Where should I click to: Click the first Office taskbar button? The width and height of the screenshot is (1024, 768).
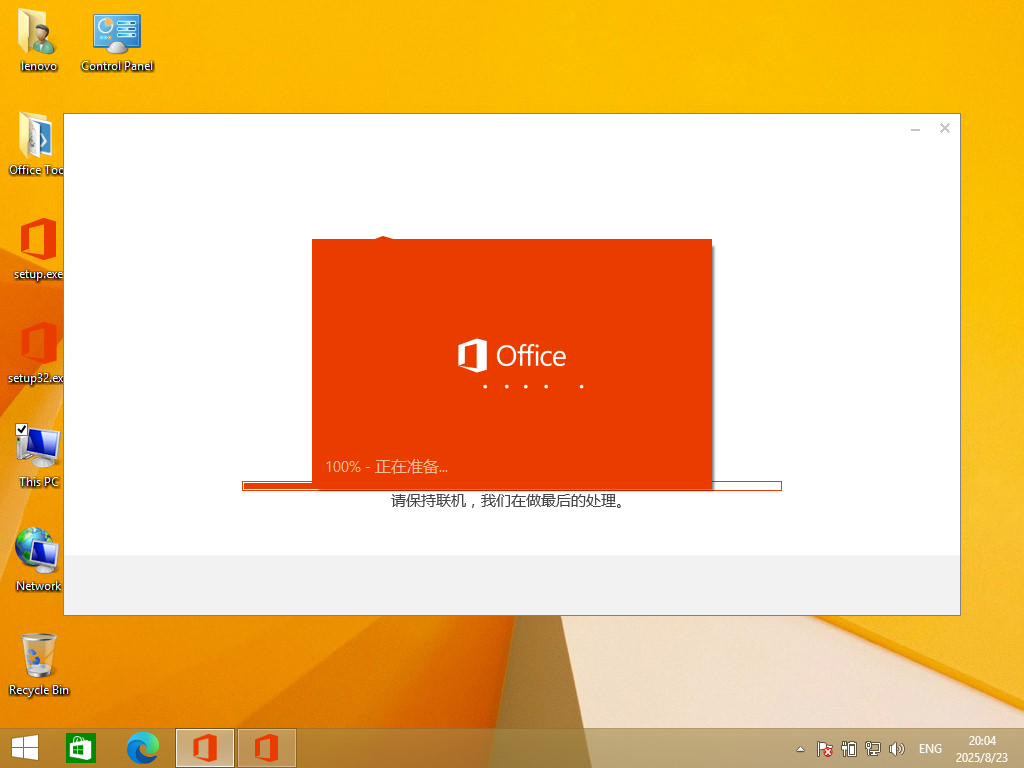coord(205,748)
